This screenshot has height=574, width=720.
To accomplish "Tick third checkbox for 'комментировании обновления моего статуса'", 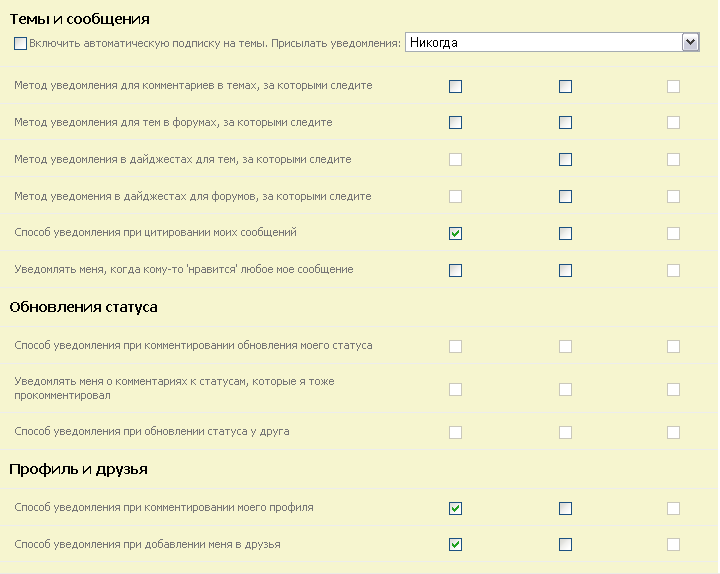I will tap(673, 346).
